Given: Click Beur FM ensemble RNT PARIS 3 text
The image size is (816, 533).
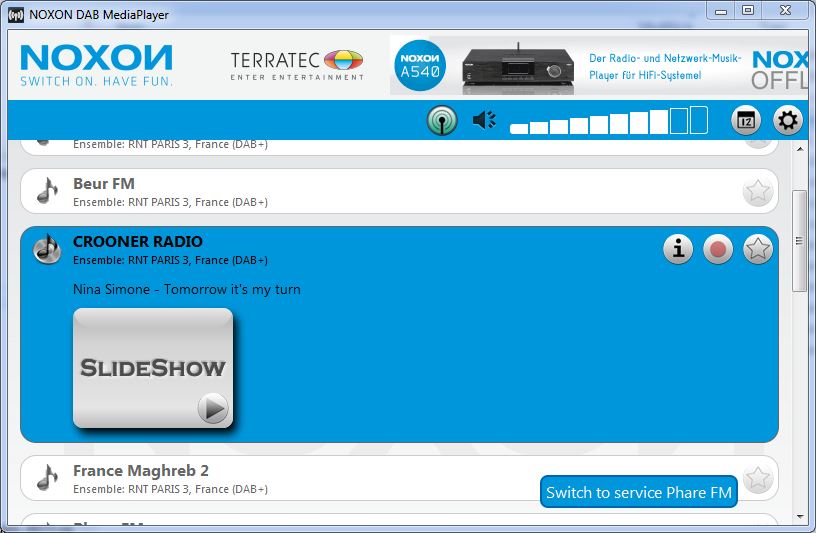Looking at the screenshot, I should (x=170, y=202).
